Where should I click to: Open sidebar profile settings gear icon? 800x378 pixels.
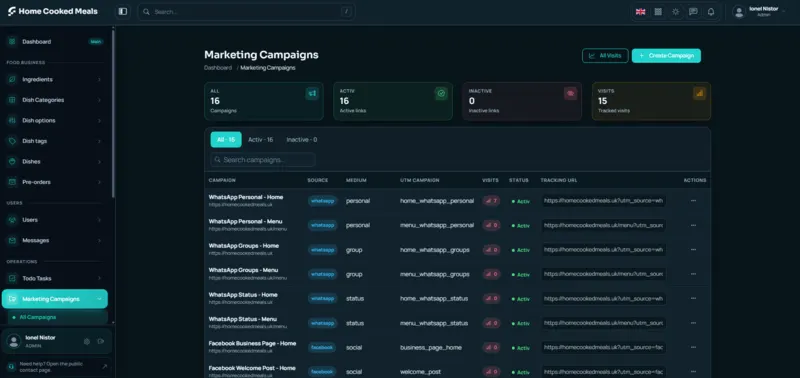tap(87, 341)
